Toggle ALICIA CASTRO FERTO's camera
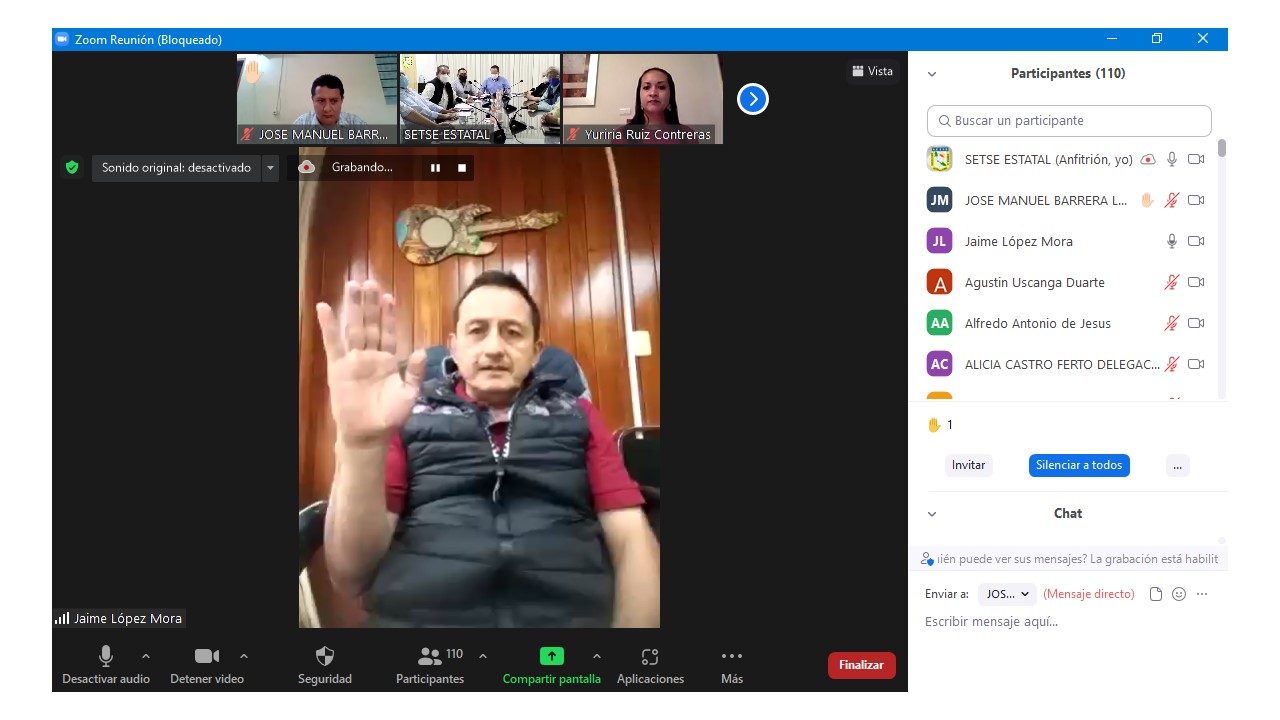 coord(1196,364)
